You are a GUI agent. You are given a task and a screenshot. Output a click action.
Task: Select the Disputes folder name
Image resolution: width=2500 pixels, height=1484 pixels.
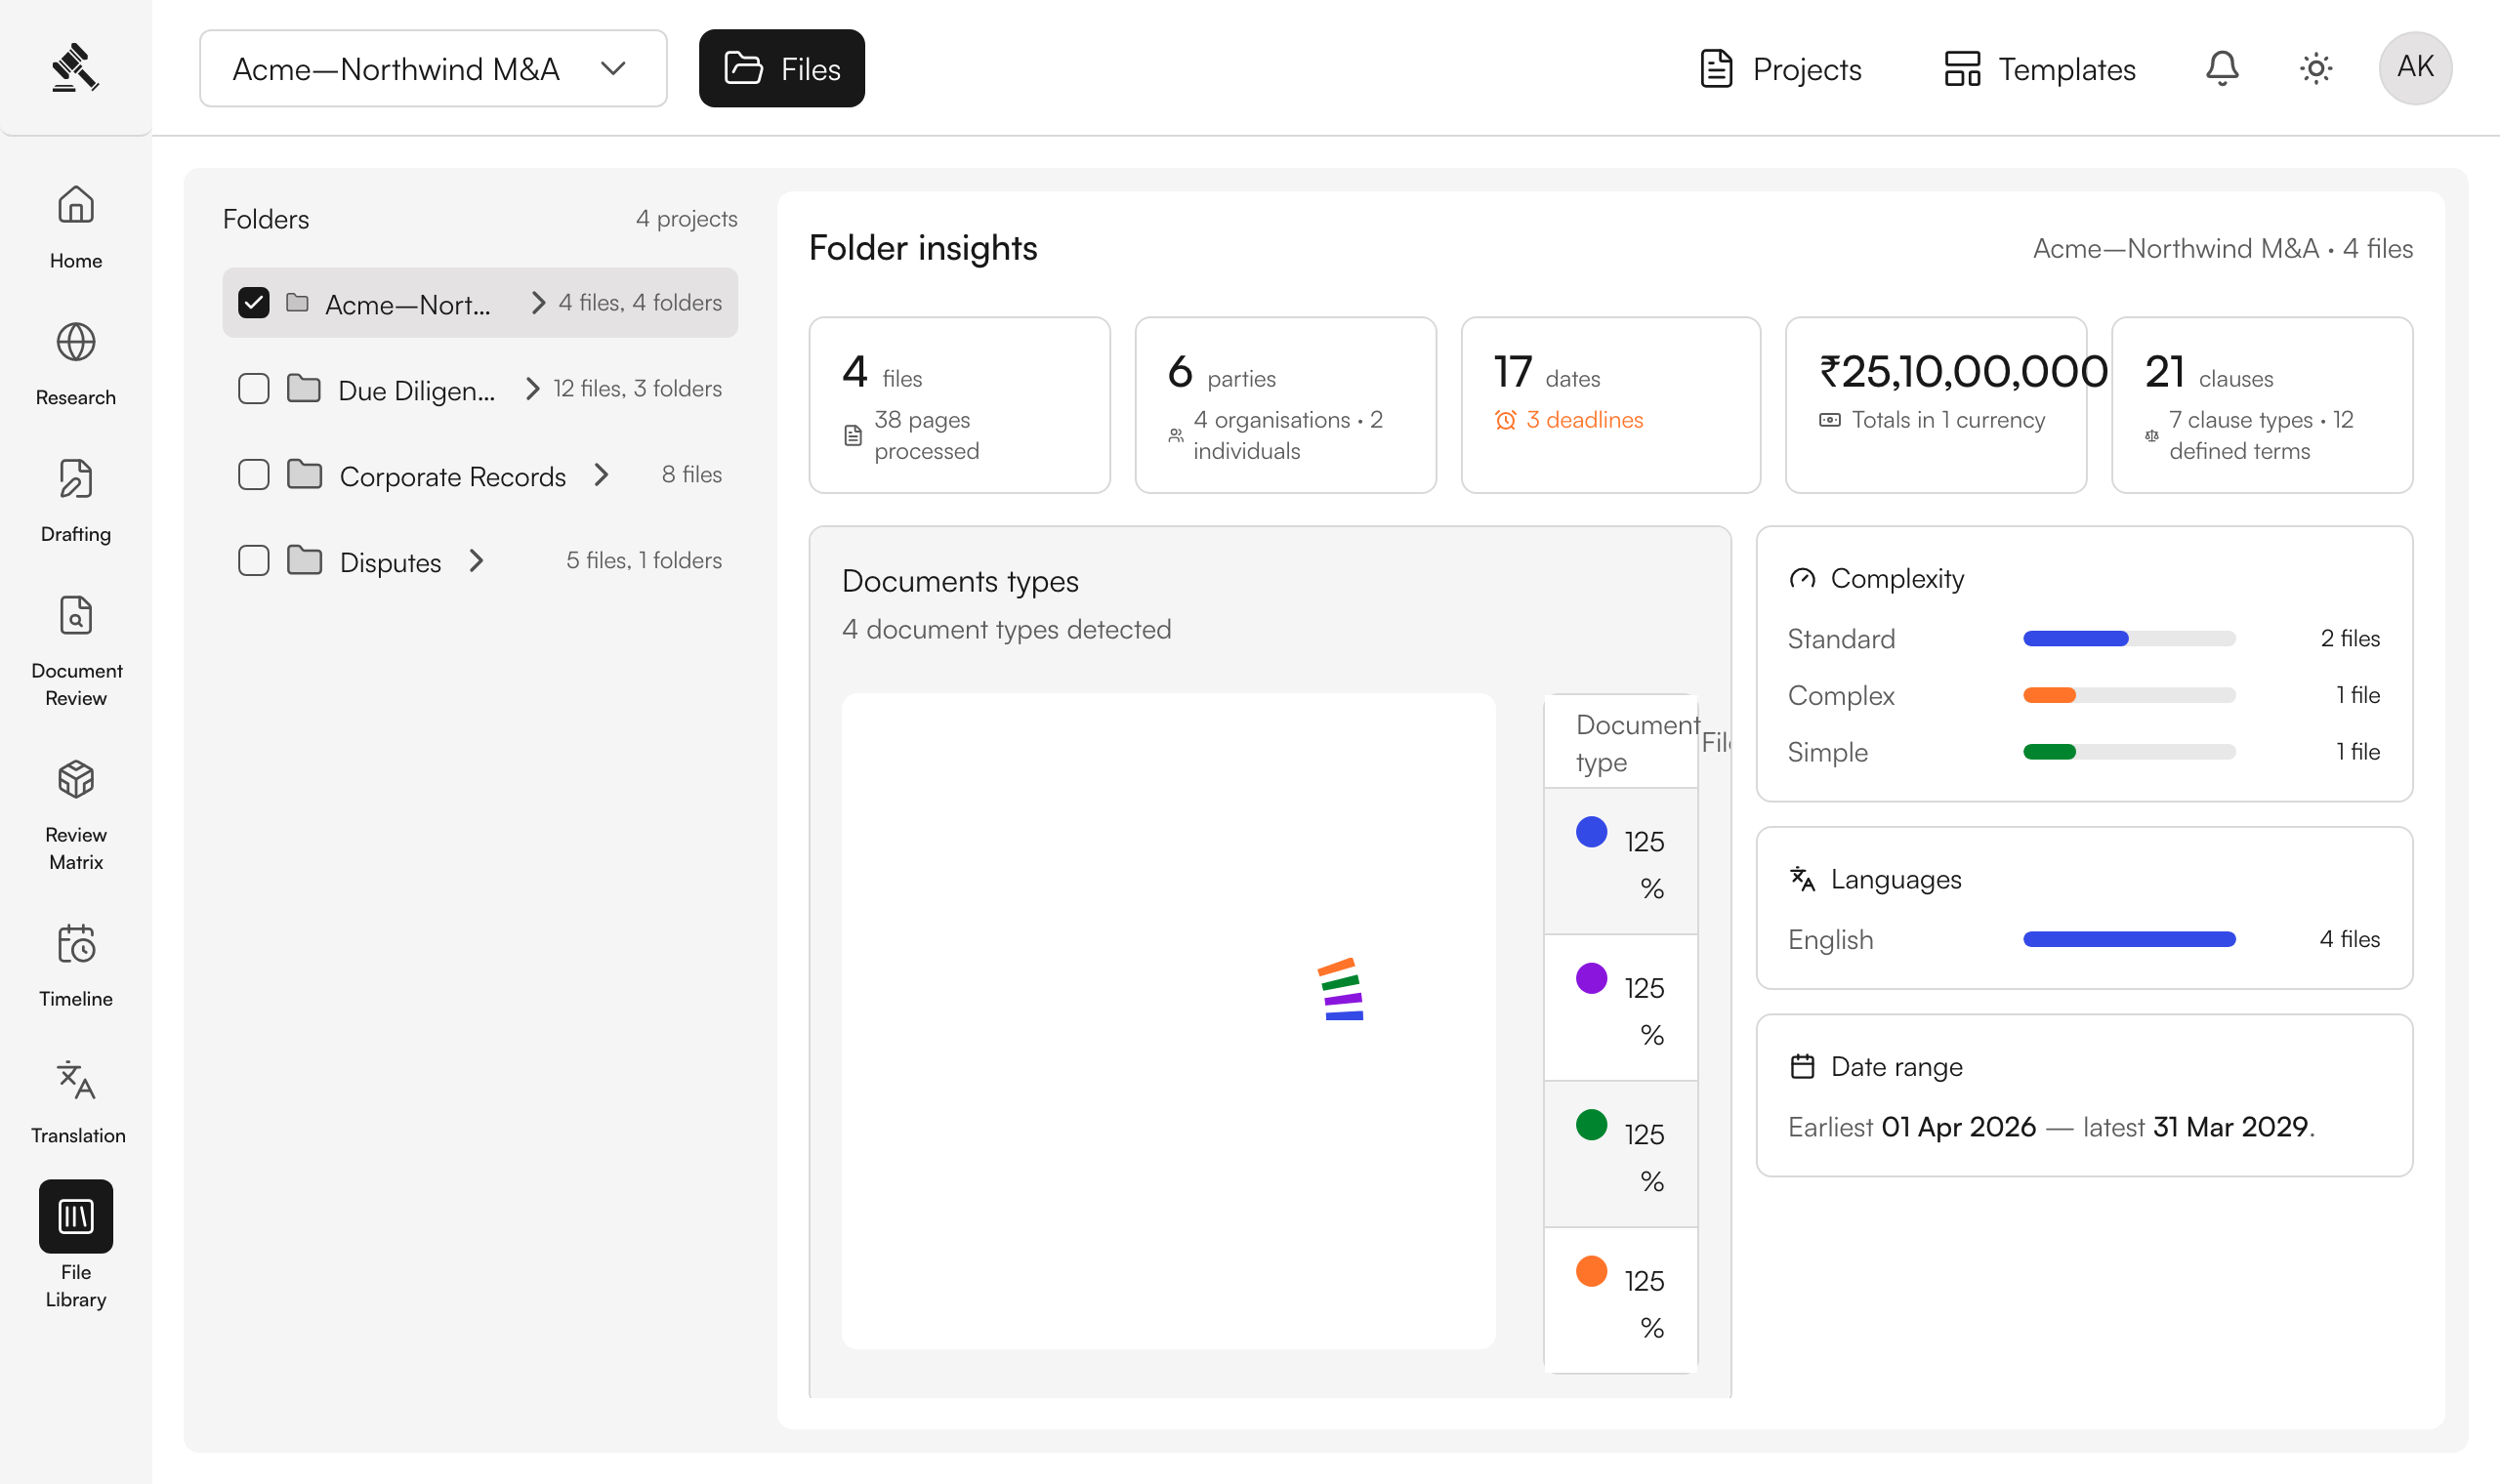[390, 562]
